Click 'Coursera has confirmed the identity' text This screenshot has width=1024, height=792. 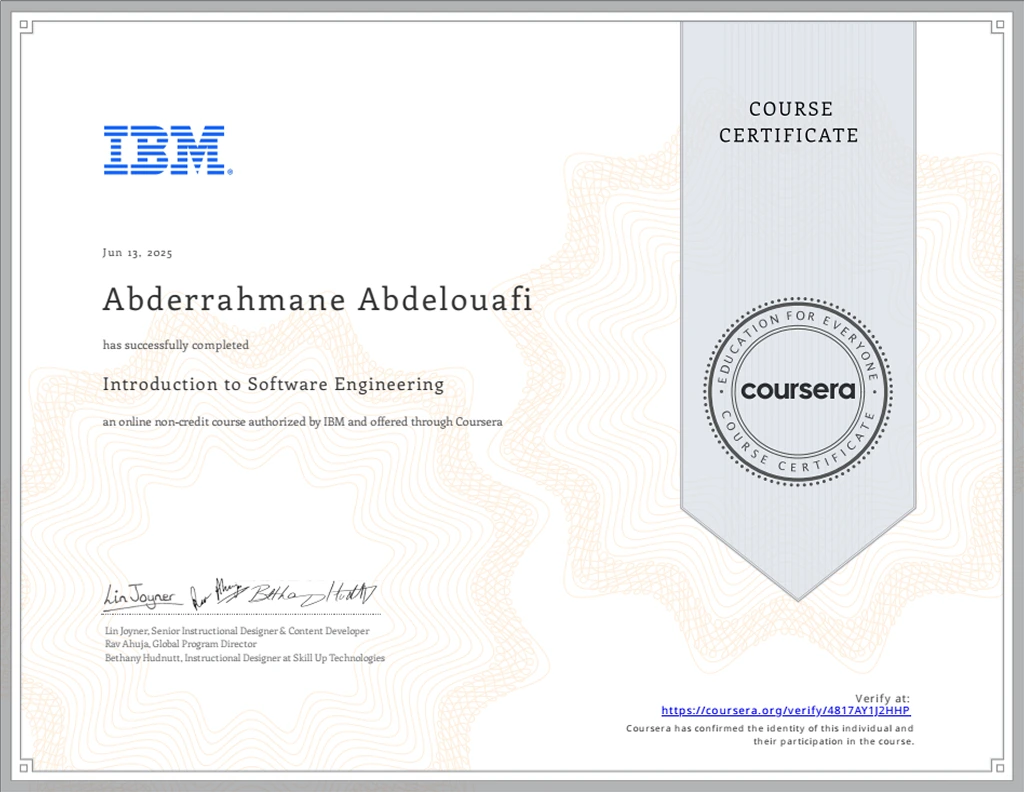point(770,735)
